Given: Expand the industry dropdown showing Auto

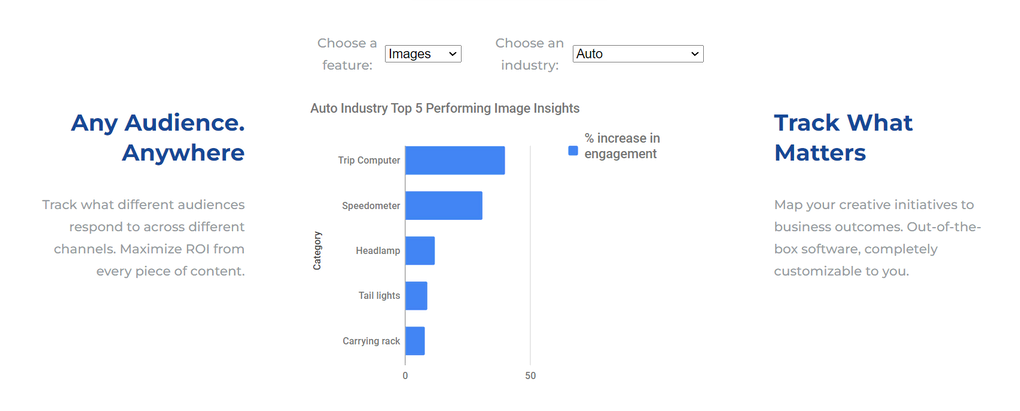Looking at the screenshot, I should coord(638,54).
